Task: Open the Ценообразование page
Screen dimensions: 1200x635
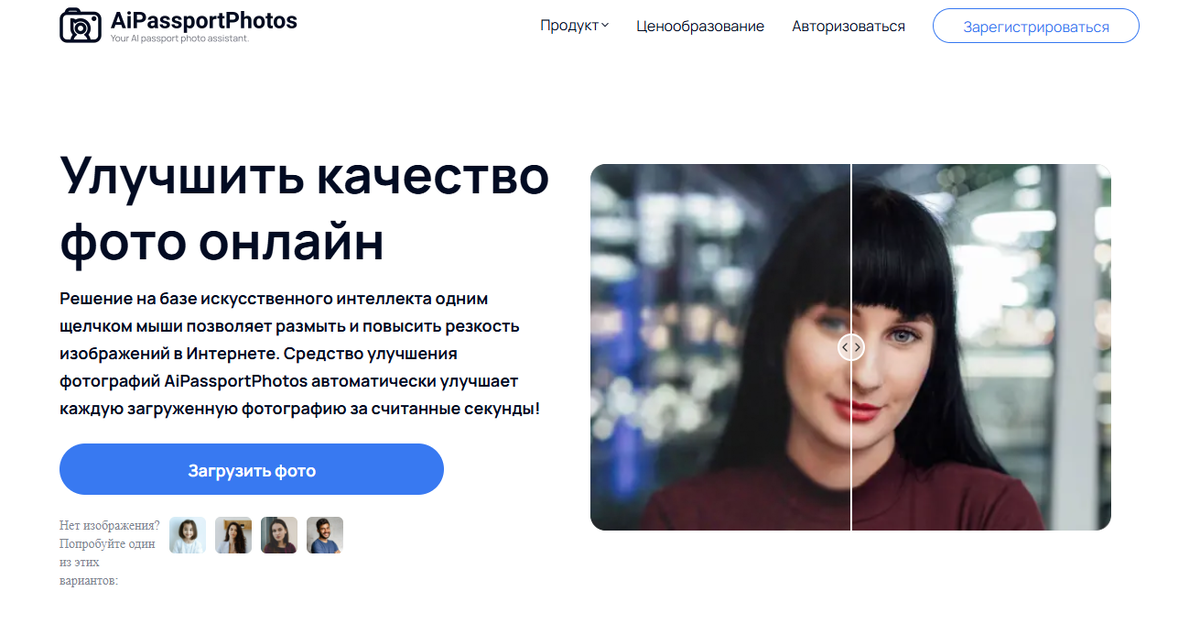Action: (x=700, y=26)
